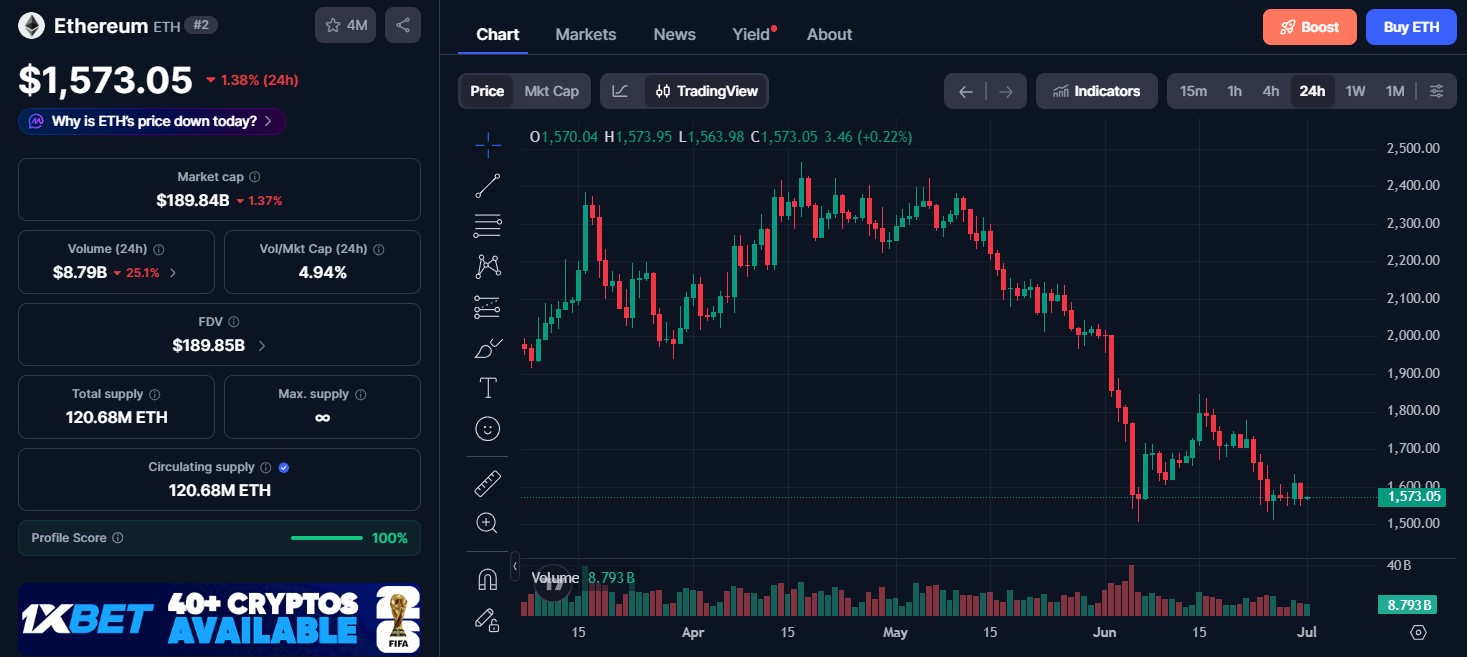Switch to TradingView chart mode
1467x657 pixels.
(706, 91)
